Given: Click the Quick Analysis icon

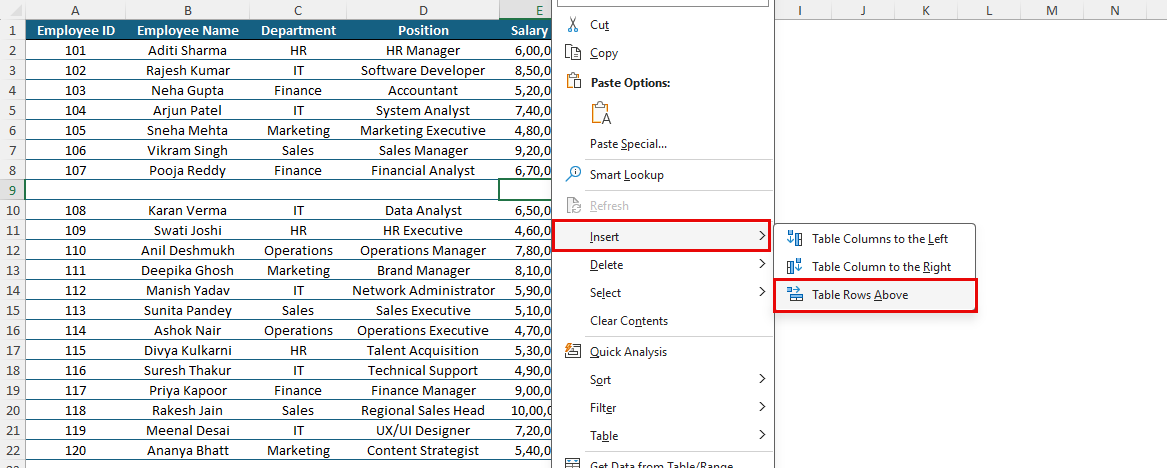Looking at the screenshot, I should [x=572, y=351].
